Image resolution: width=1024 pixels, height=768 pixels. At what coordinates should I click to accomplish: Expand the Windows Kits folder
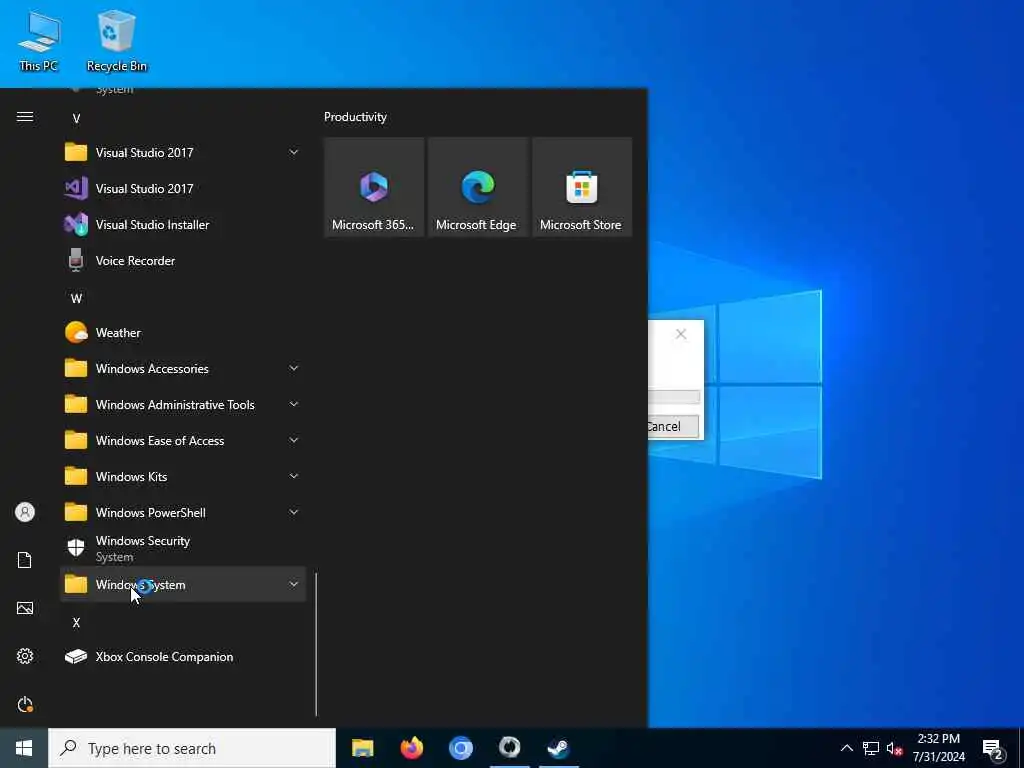pyautogui.click(x=183, y=477)
